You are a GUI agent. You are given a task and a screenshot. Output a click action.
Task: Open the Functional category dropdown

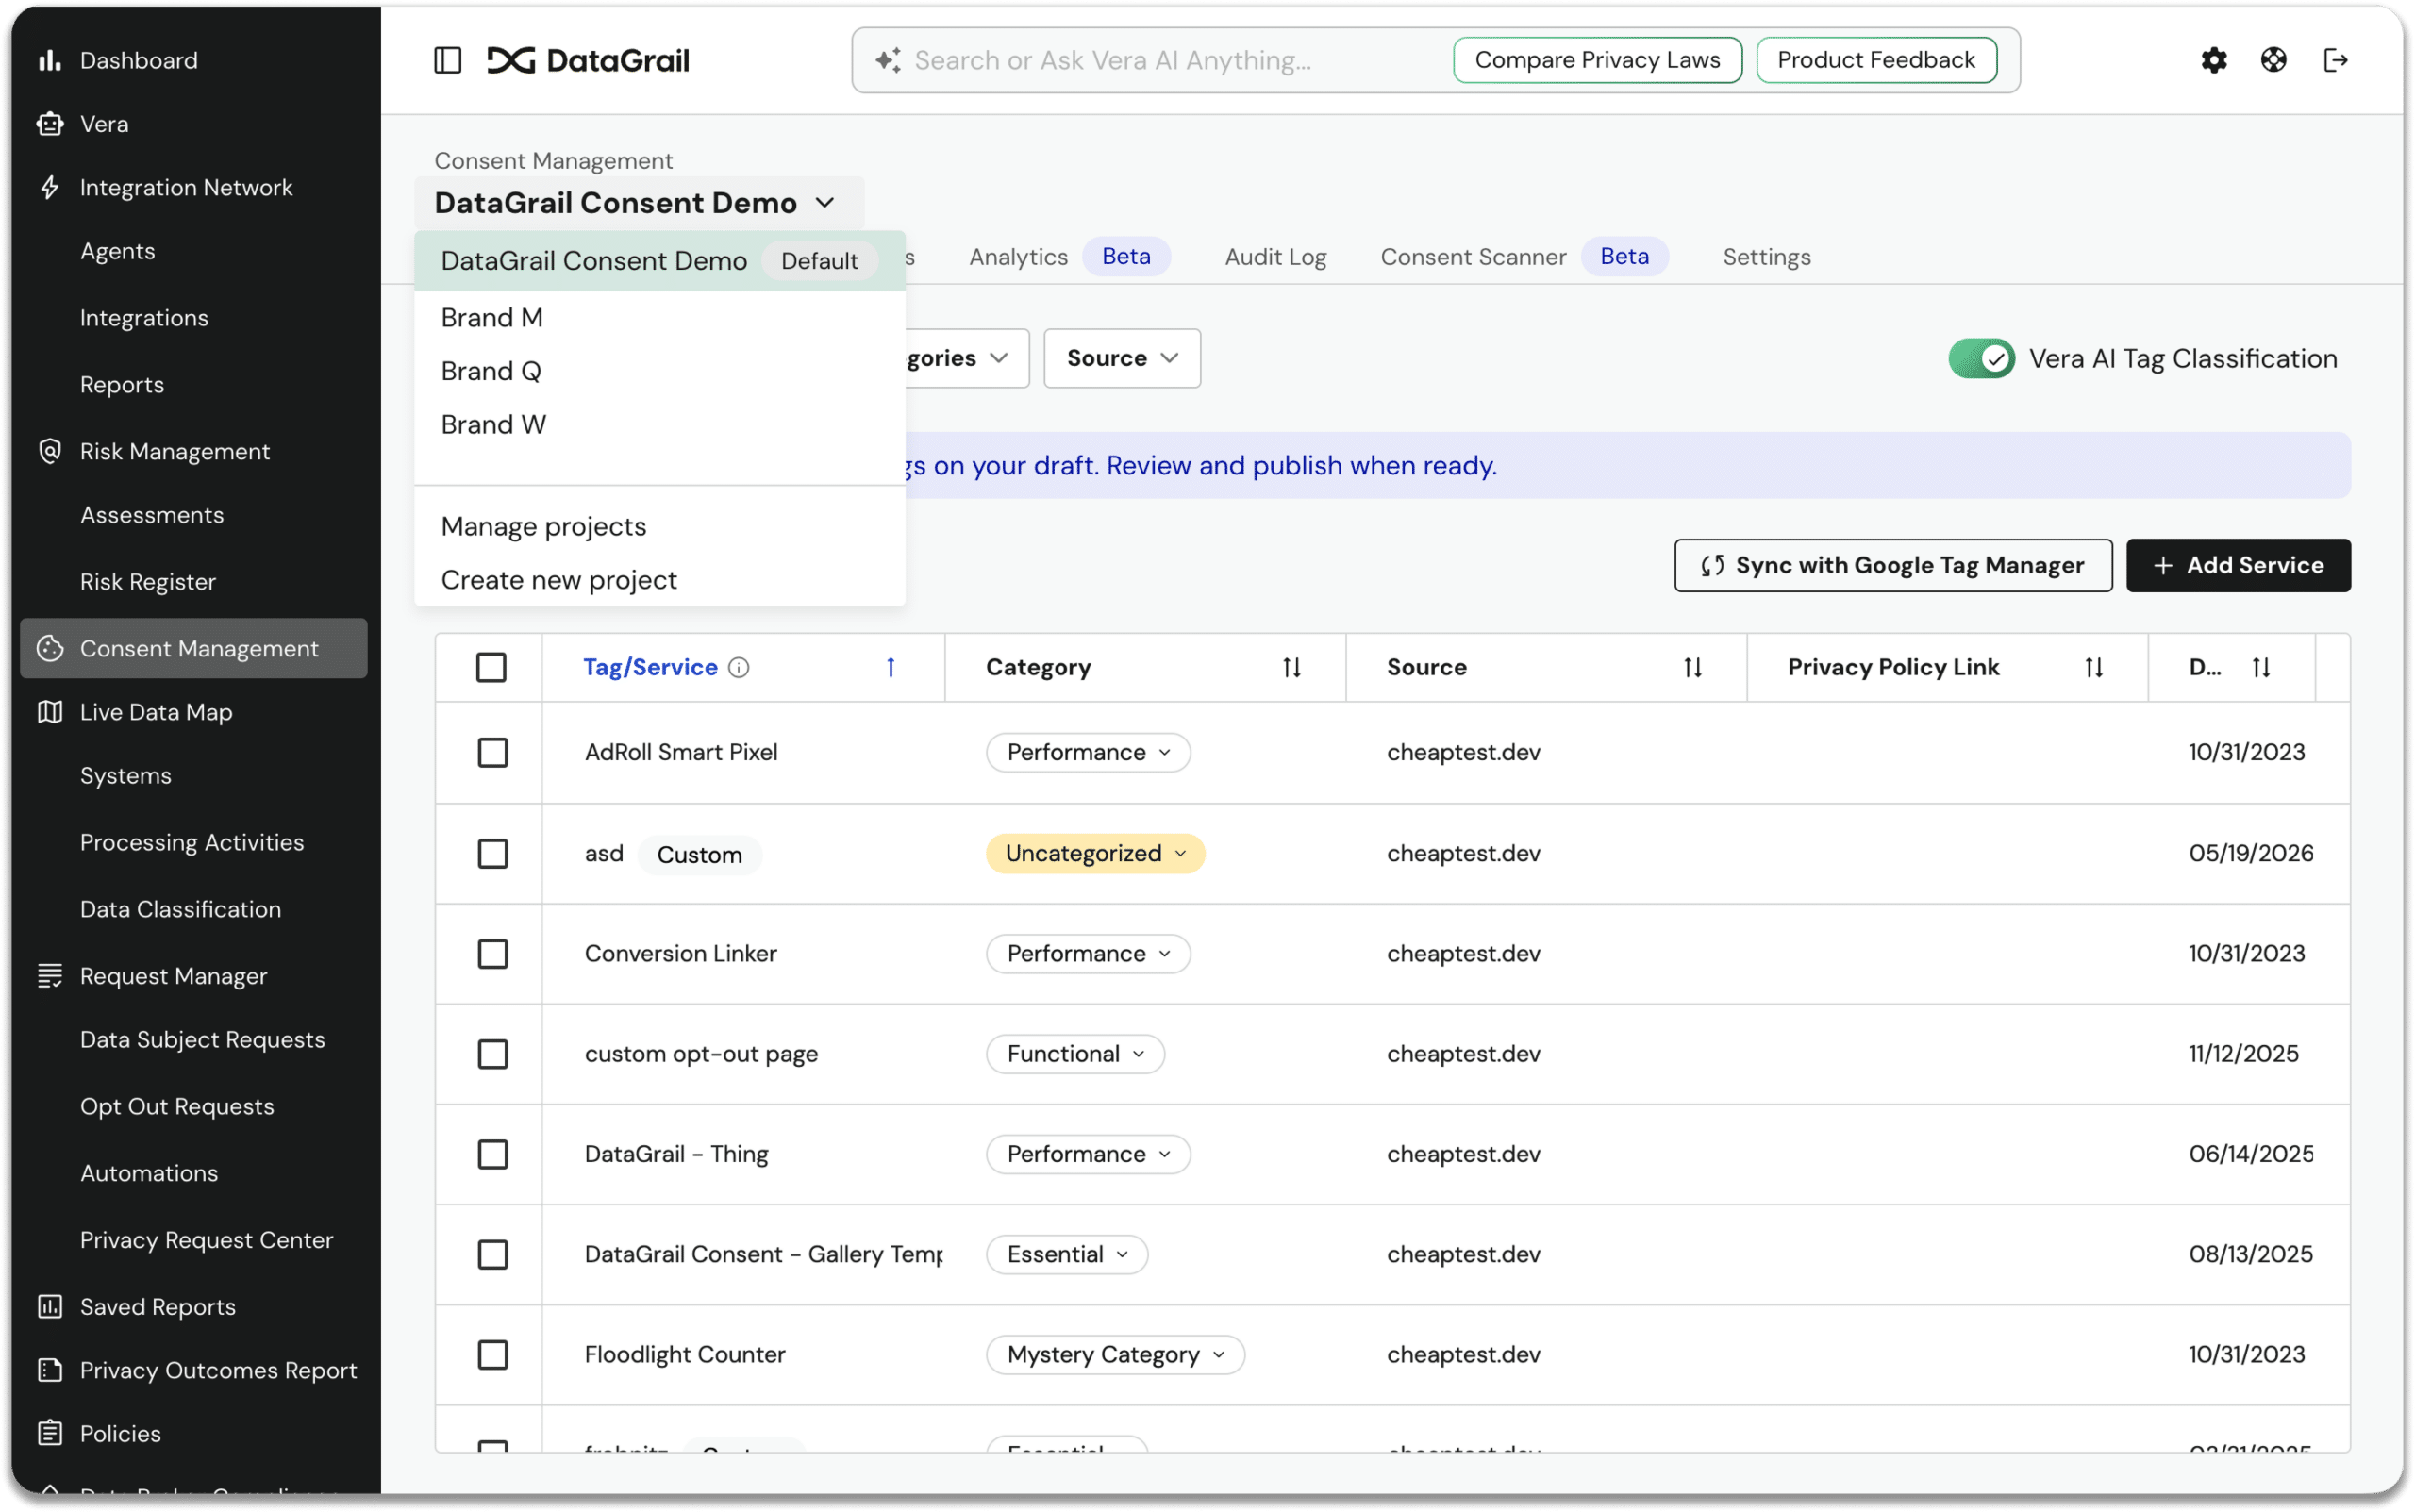[1074, 1053]
